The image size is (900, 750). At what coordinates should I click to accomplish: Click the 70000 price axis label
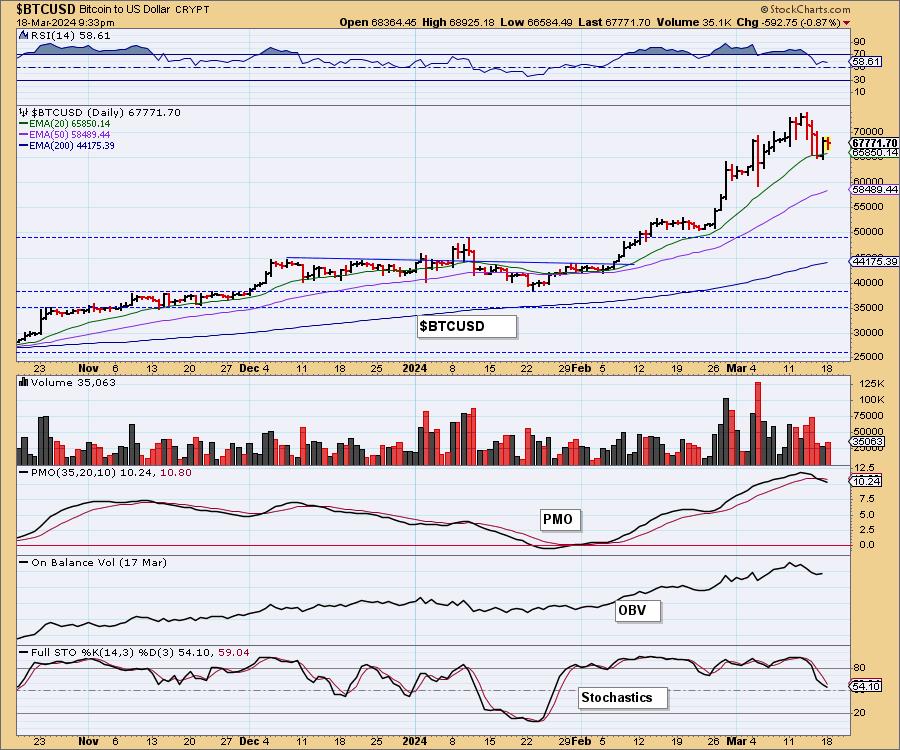(869, 131)
